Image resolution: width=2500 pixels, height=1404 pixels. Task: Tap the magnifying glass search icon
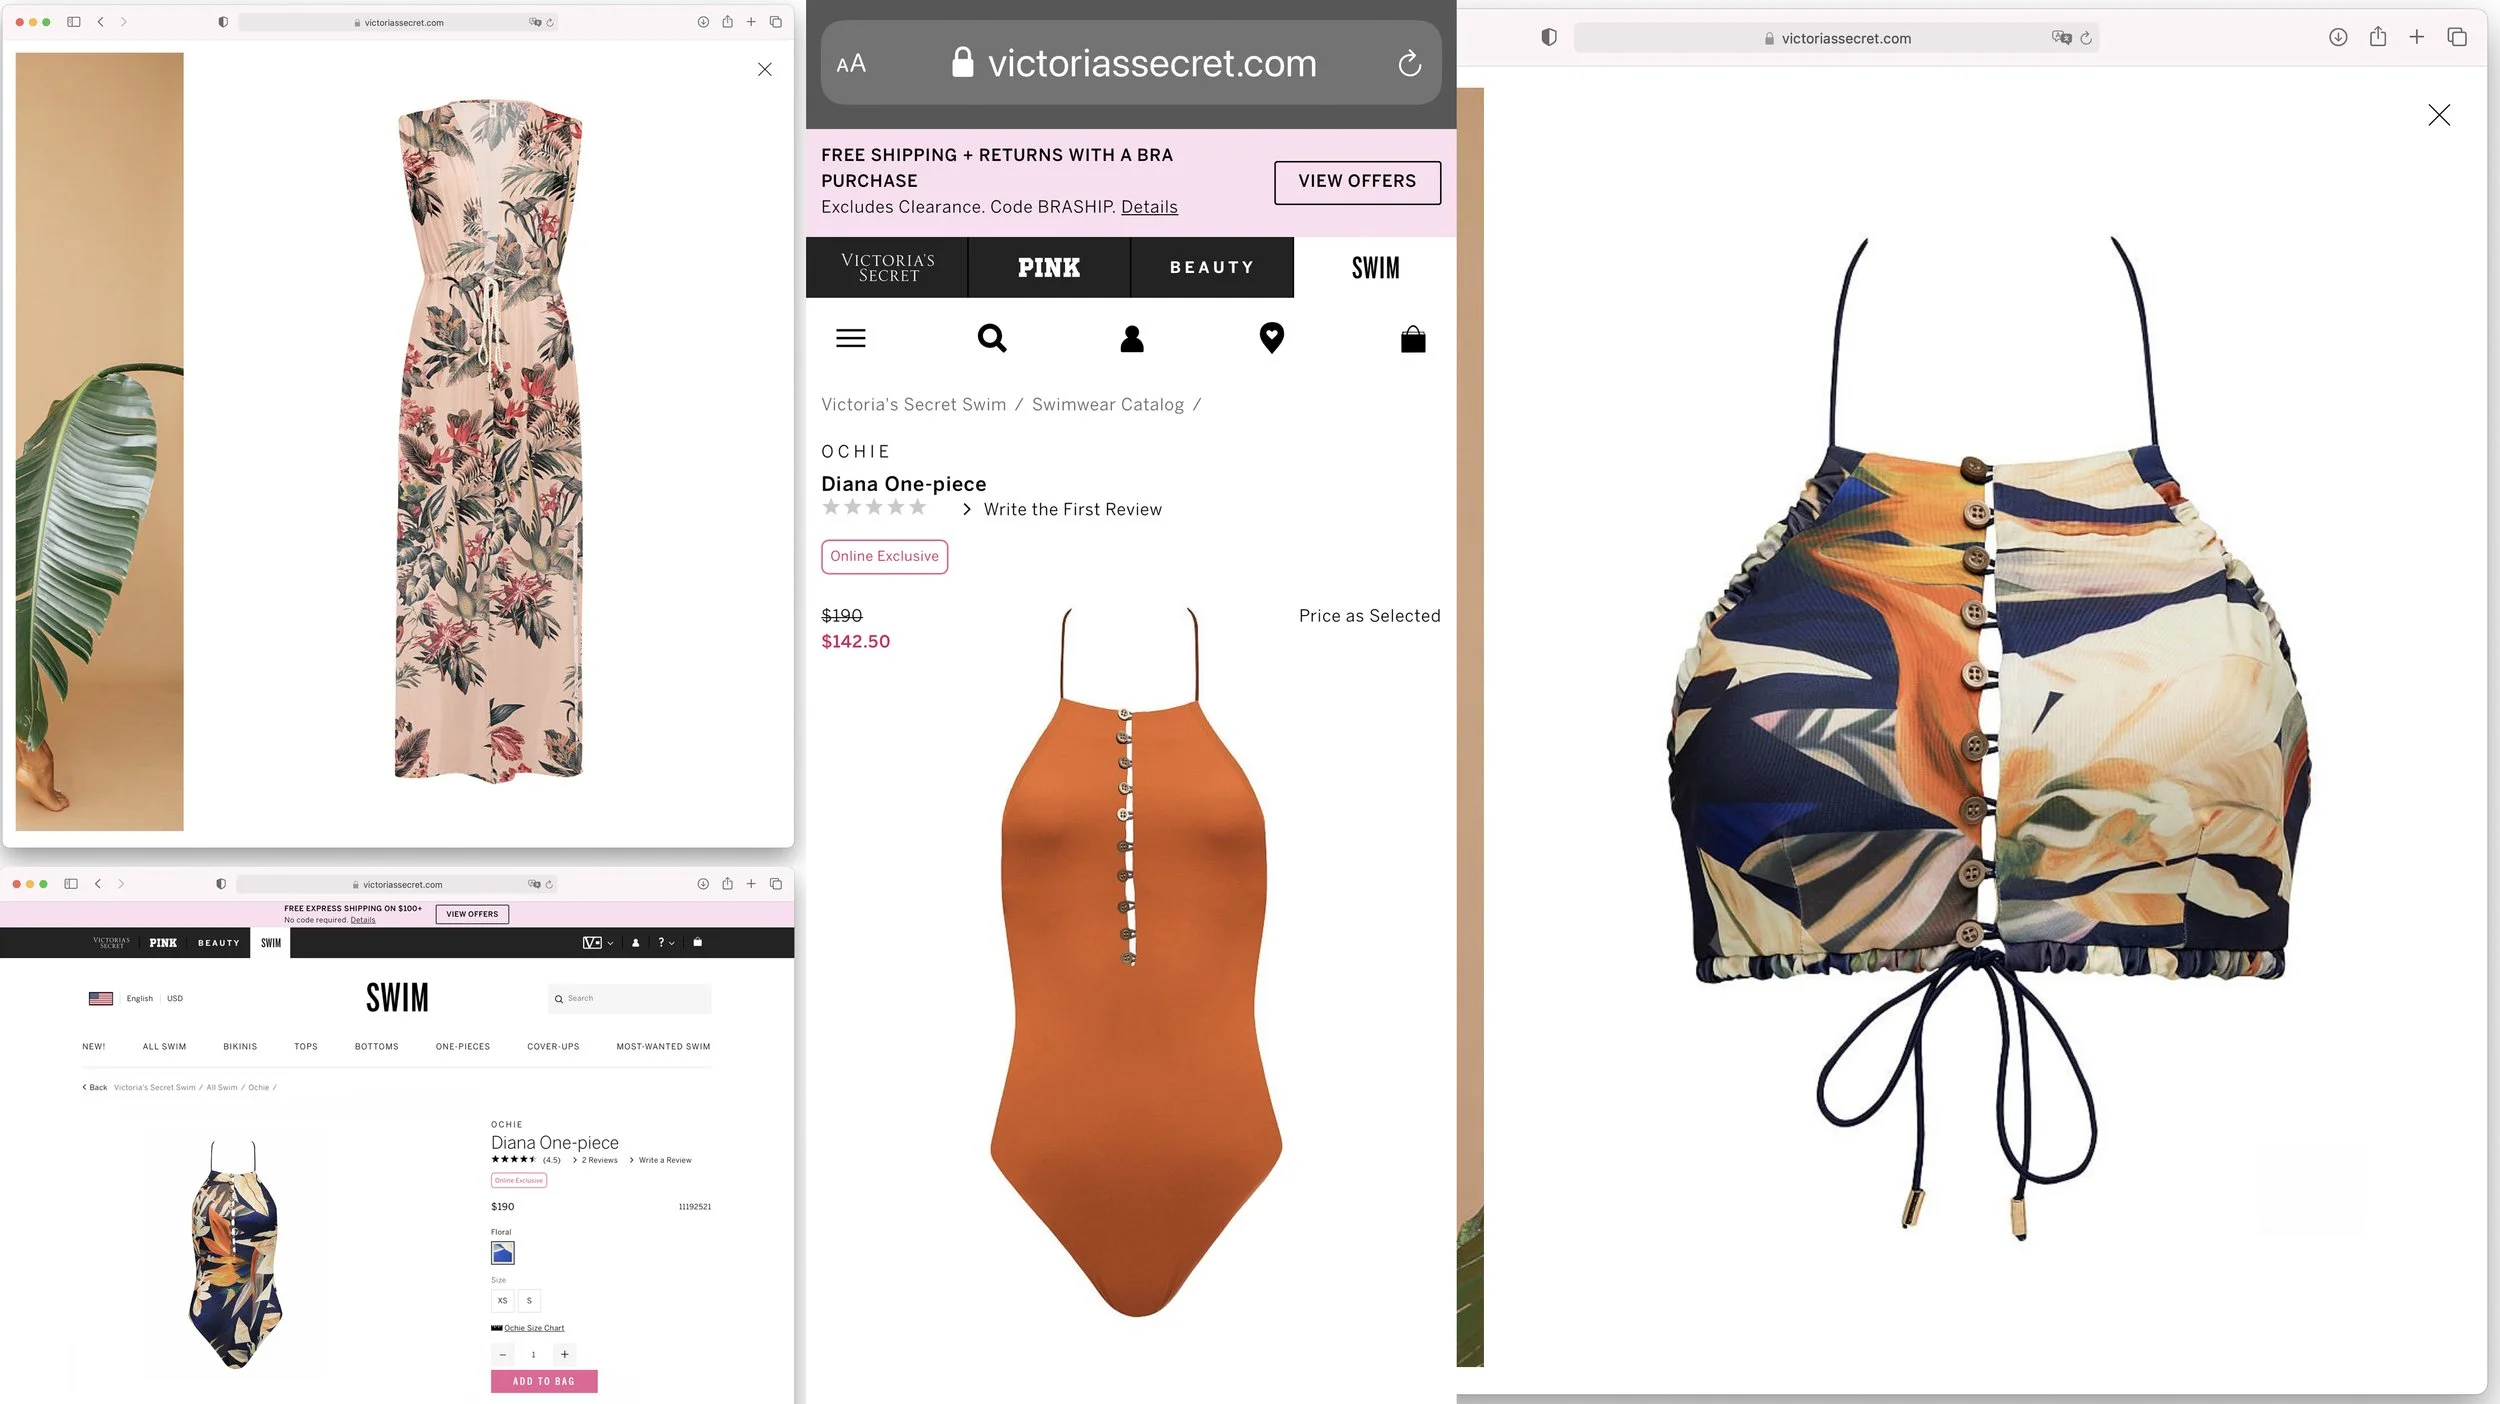click(991, 338)
